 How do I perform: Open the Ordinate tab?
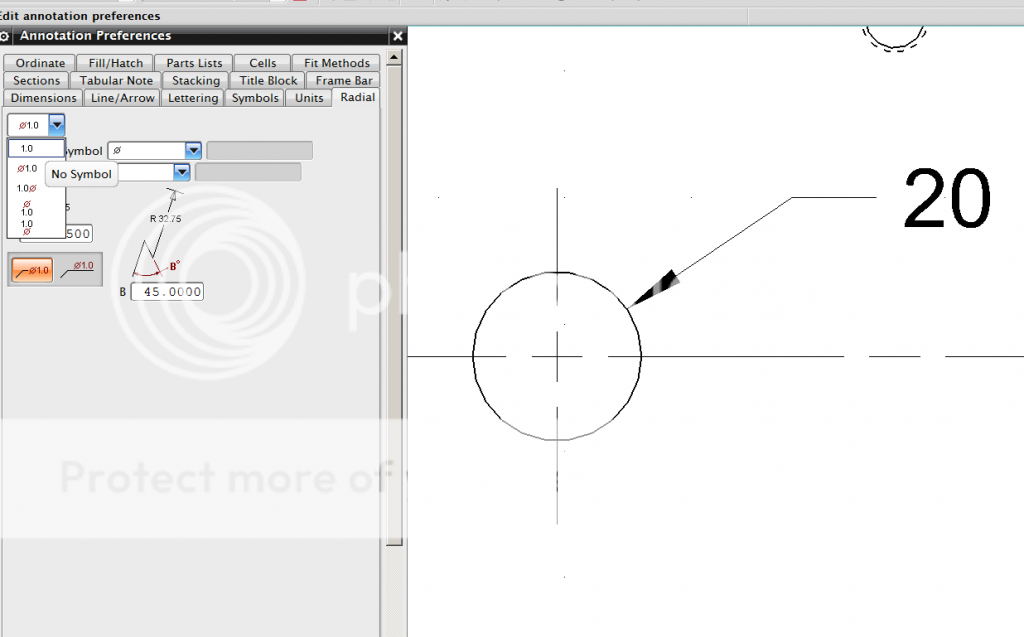click(40, 63)
